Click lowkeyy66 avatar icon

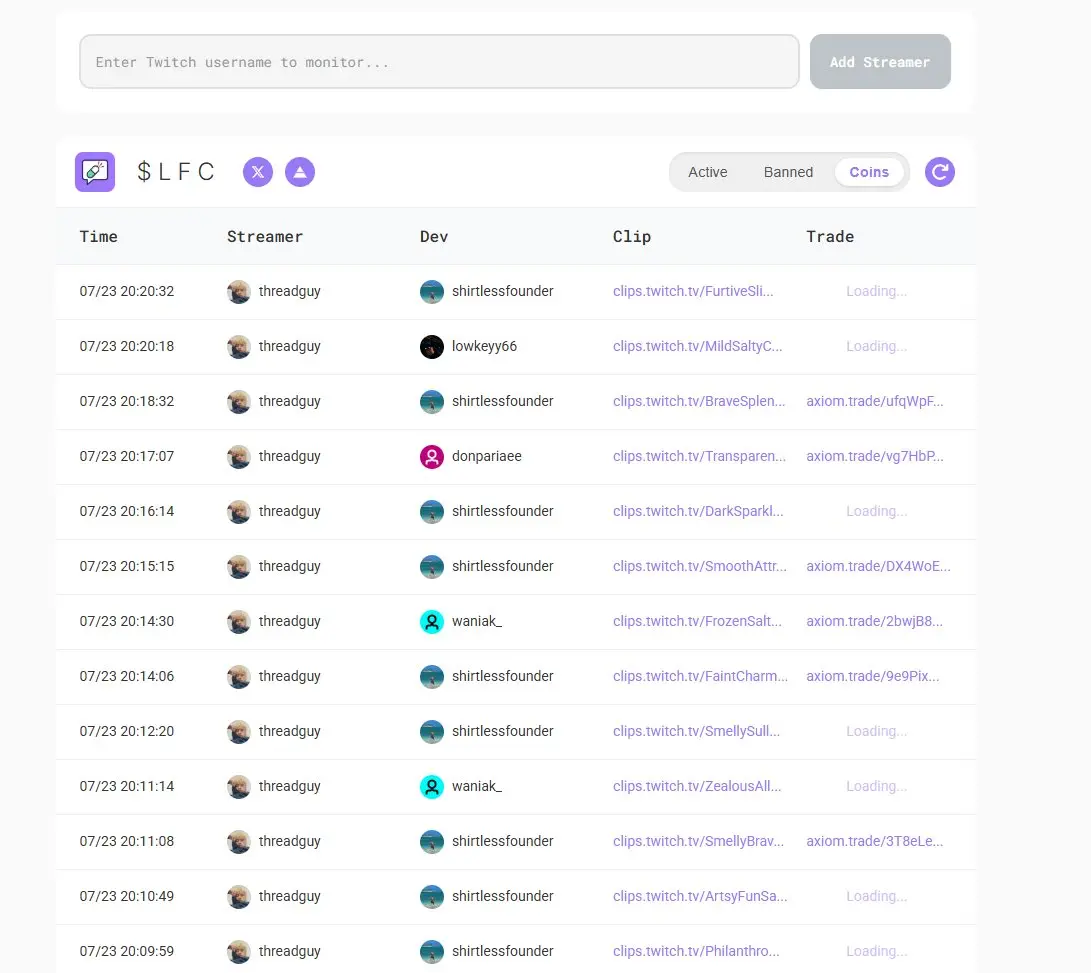tap(431, 347)
